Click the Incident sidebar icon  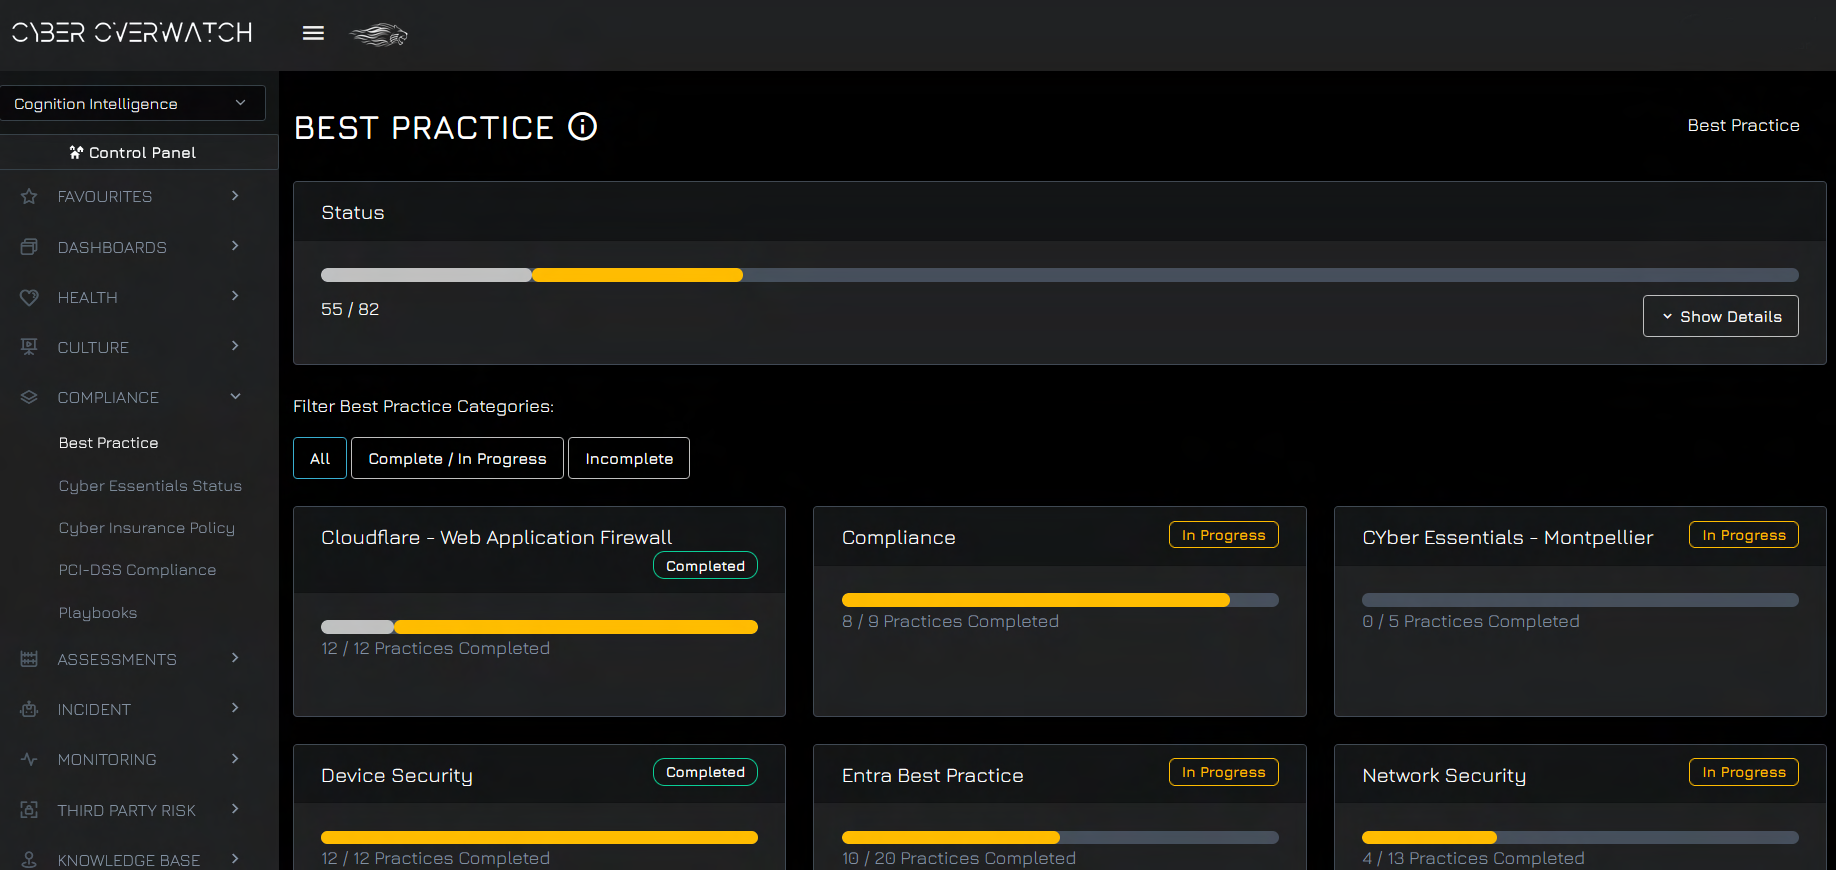click(29, 709)
